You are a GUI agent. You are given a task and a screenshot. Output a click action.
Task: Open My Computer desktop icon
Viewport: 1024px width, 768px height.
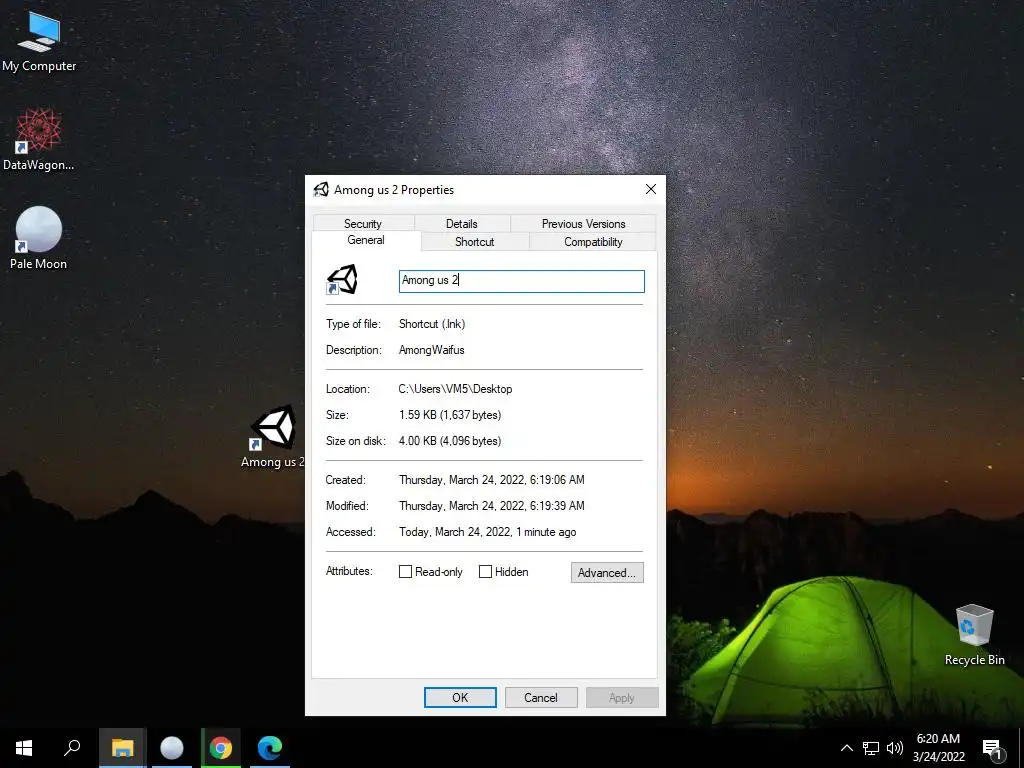point(39,41)
